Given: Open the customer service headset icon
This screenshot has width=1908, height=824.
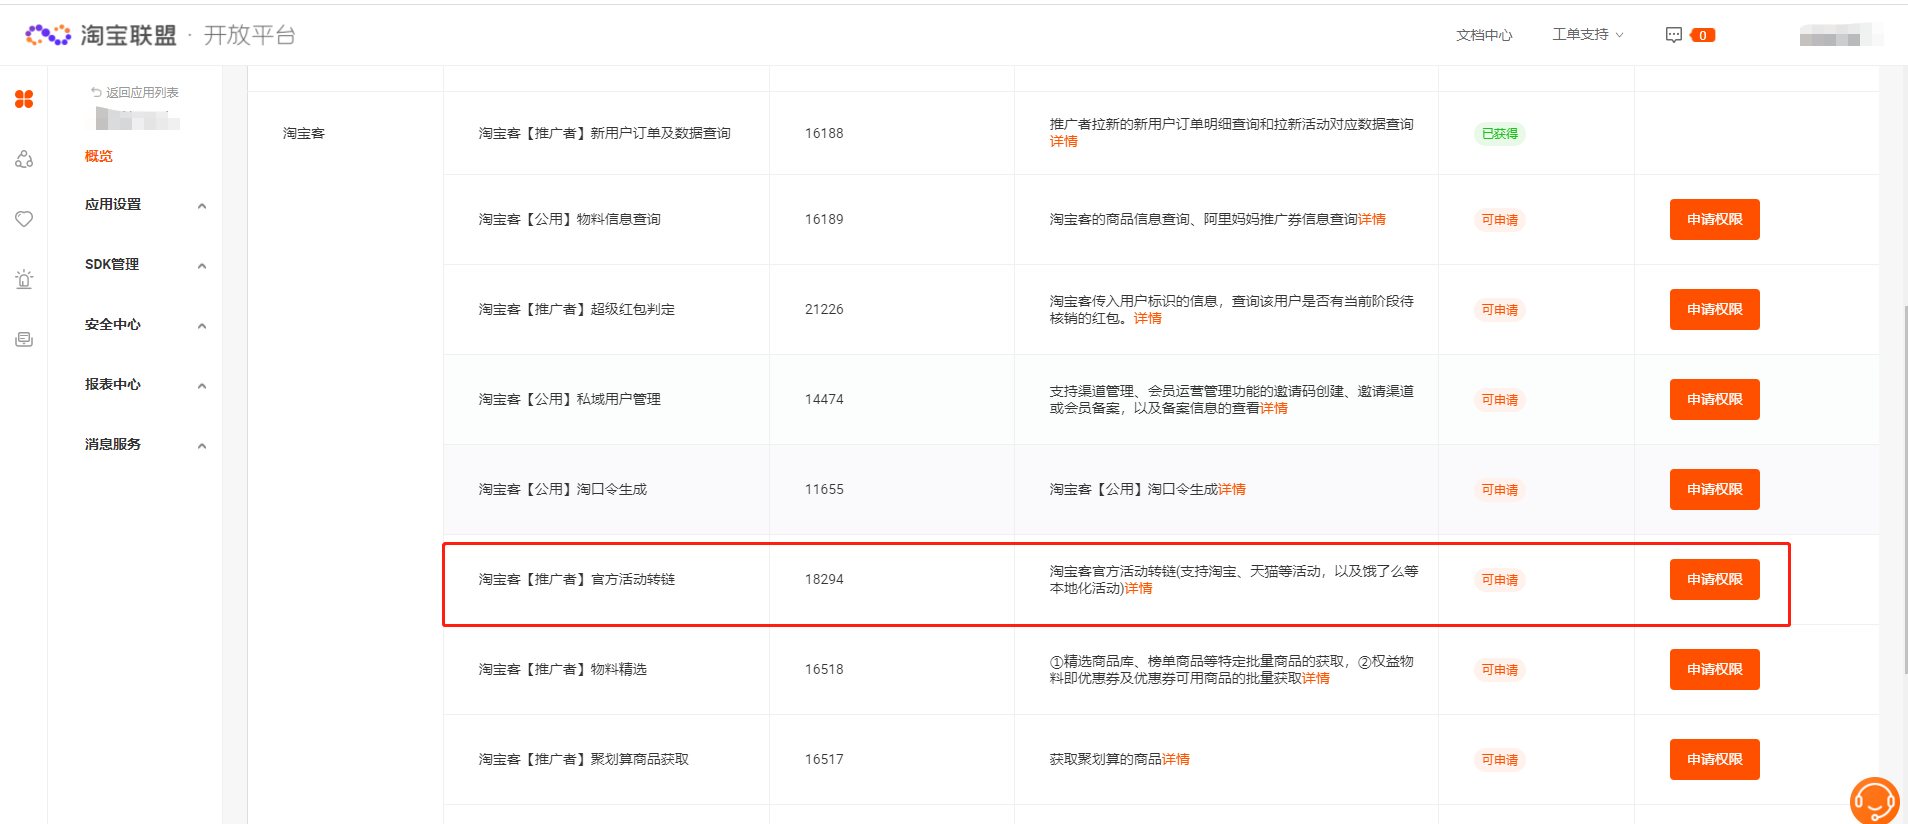Looking at the screenshot, I should click(1874, 800).
